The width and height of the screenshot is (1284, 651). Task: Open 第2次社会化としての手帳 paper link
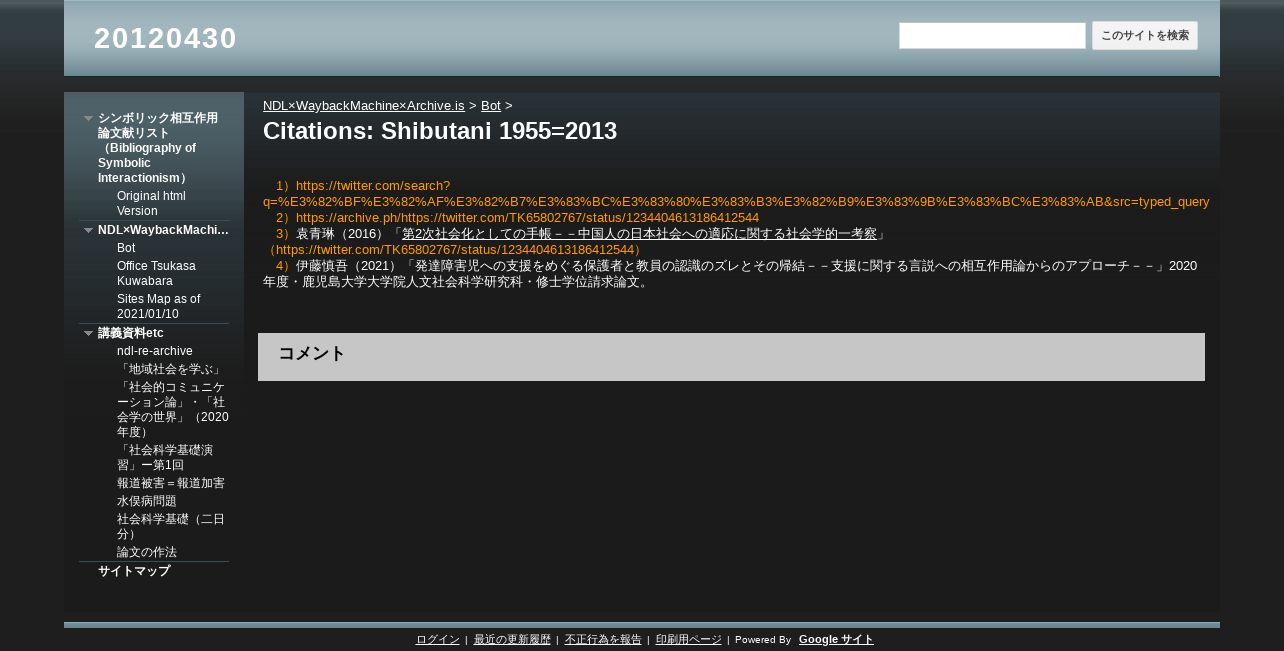639,233
